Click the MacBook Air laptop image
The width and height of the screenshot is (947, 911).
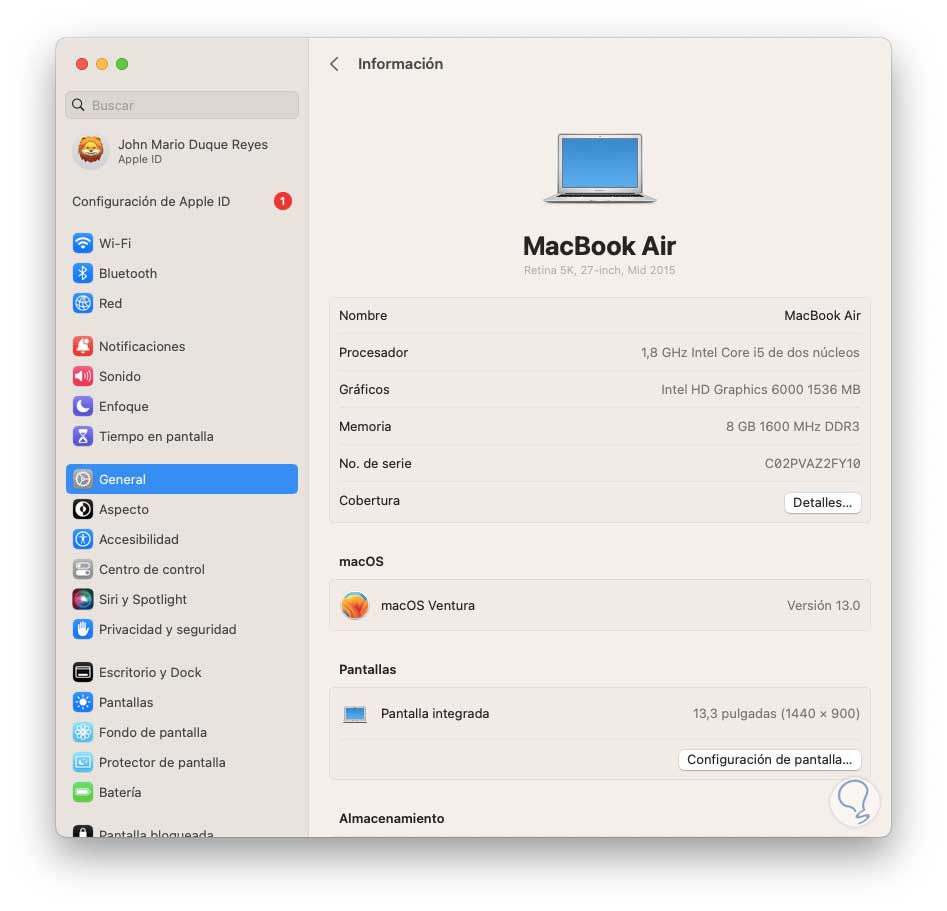tap(599, 169)
